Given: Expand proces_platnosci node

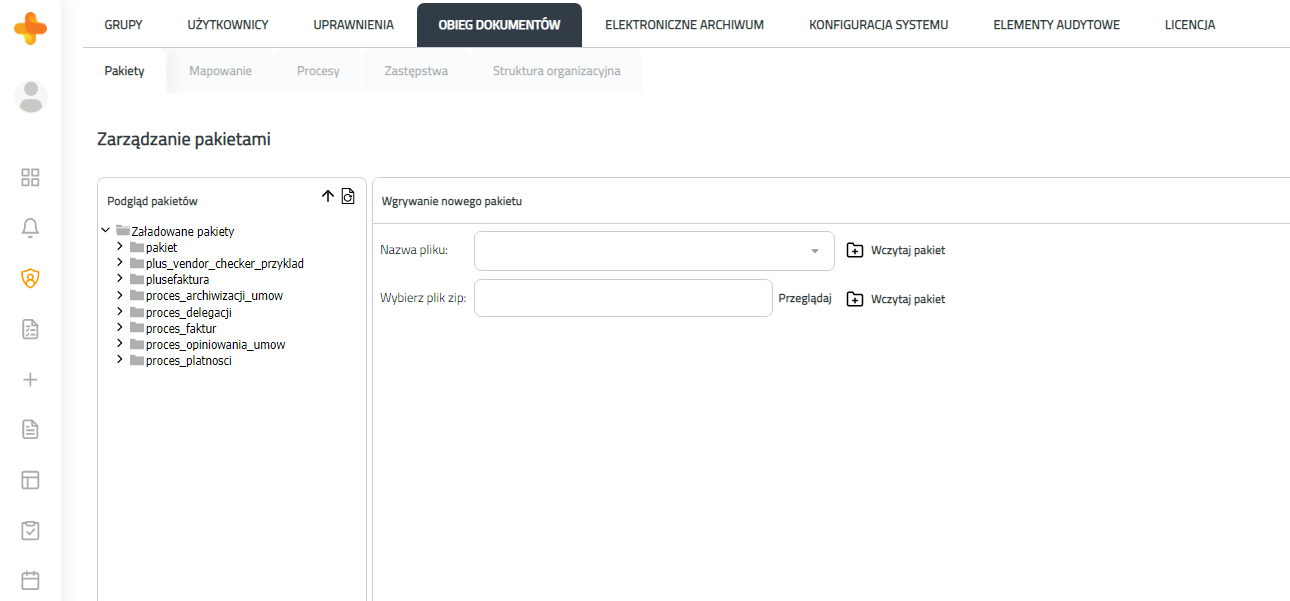Looking at the screenshot, I should point(120,360).
